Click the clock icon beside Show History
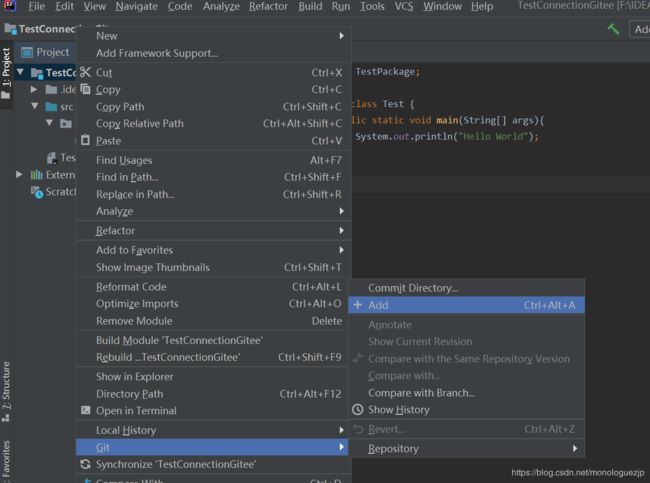650x483 pixels. coord(357,410)
